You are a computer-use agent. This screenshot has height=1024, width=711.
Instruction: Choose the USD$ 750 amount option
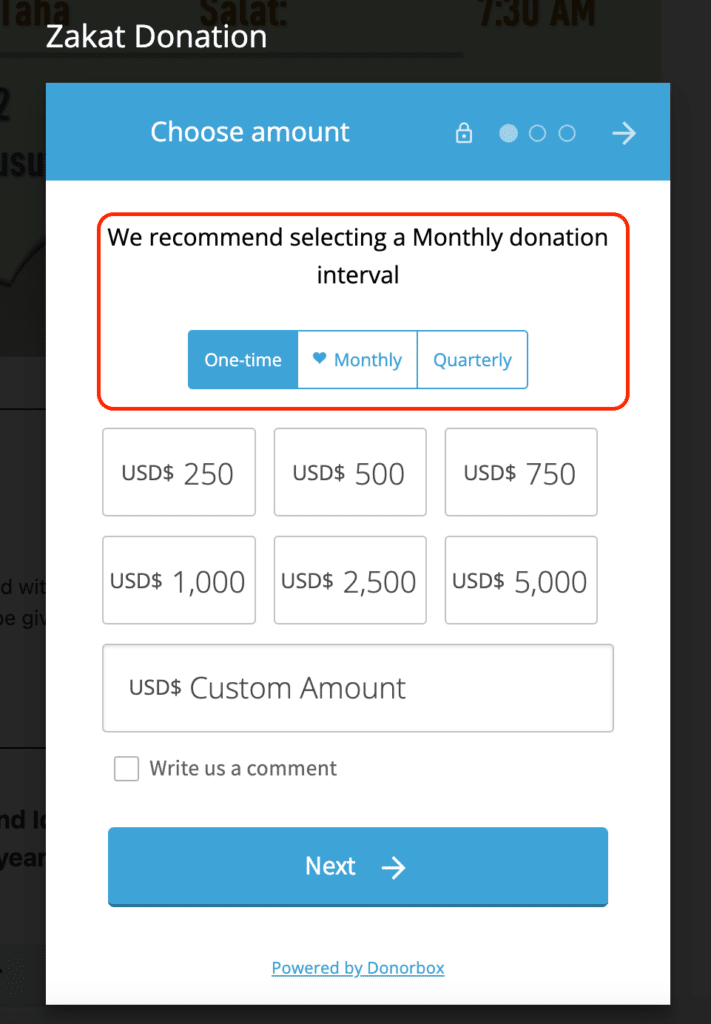(x=521, y=473)
